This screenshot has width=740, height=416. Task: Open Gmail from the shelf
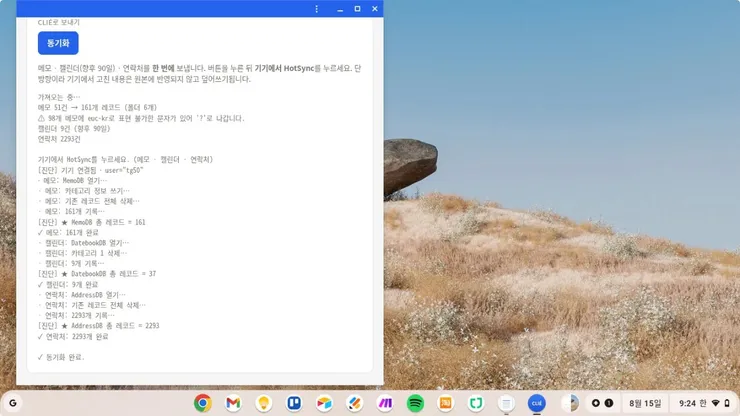[x=233, y=403]
